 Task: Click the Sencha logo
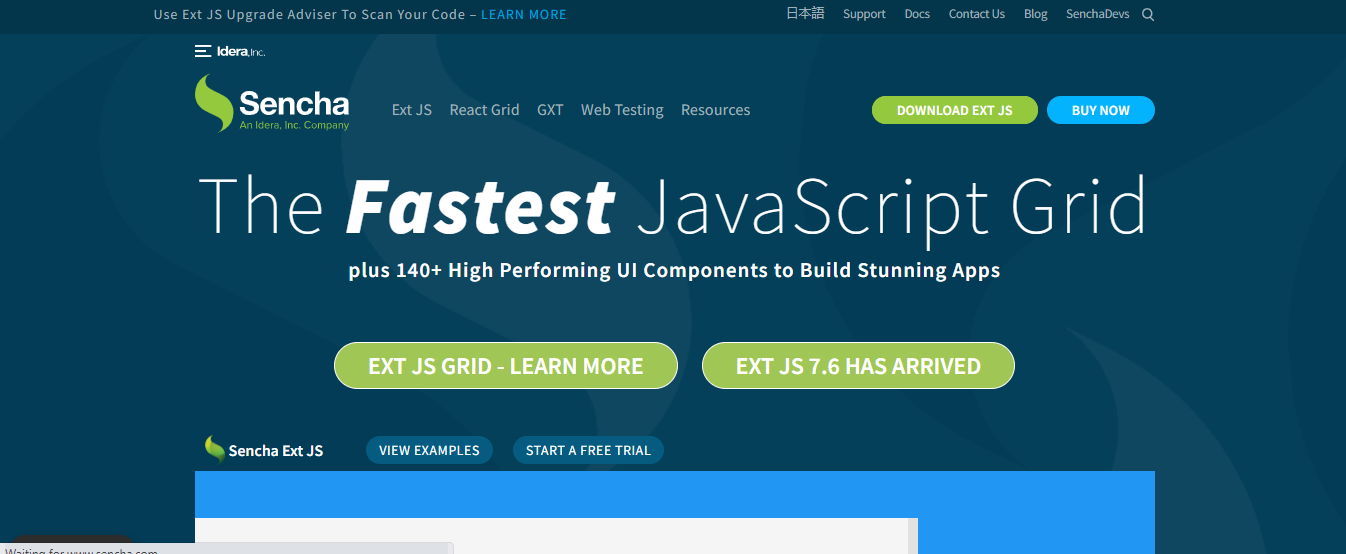pyautogui.click(x=272, y=104)
